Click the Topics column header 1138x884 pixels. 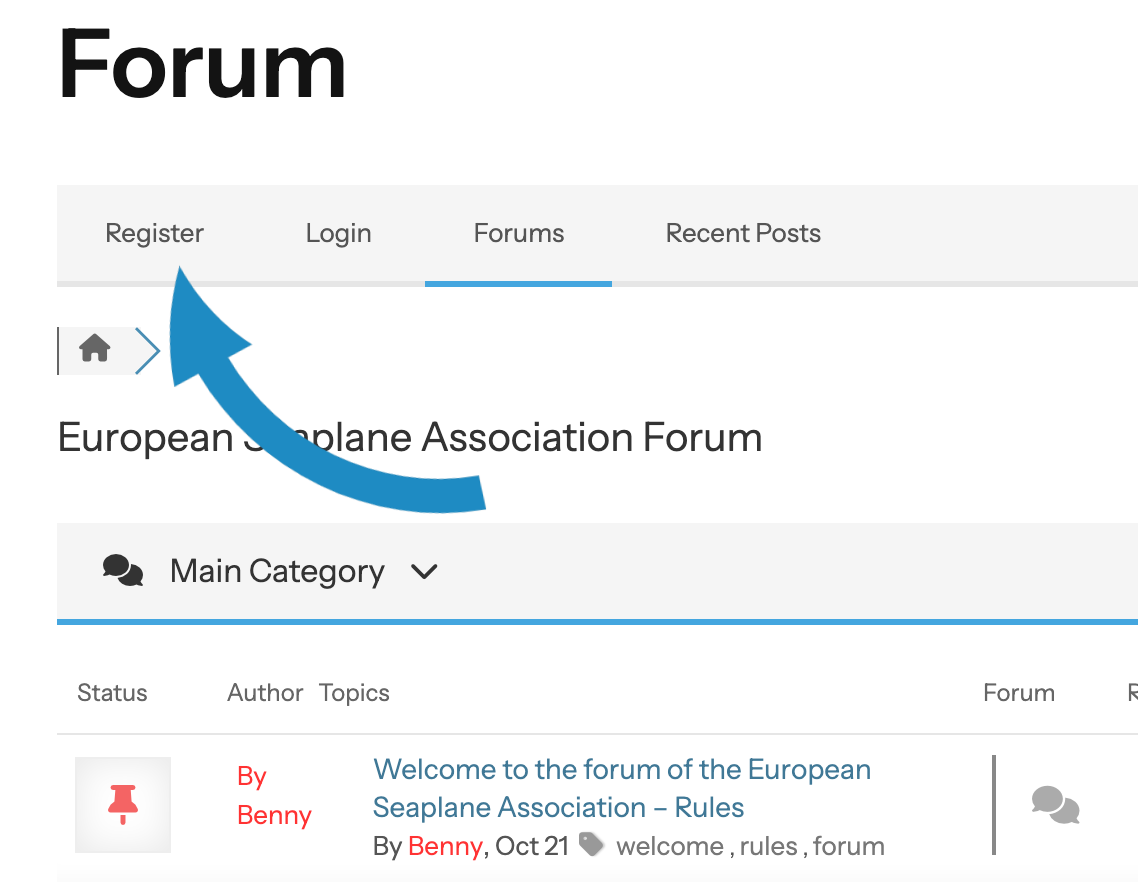(354, 693)
